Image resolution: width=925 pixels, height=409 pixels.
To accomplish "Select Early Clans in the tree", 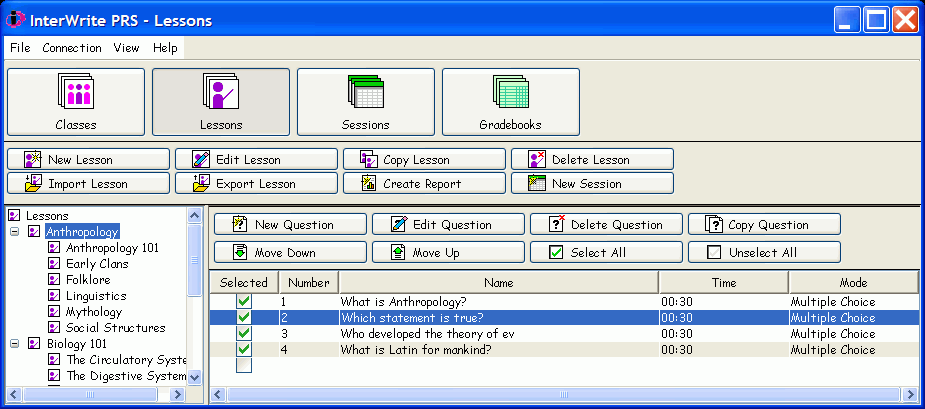I will pyautogui.click(x=97, y=264).
